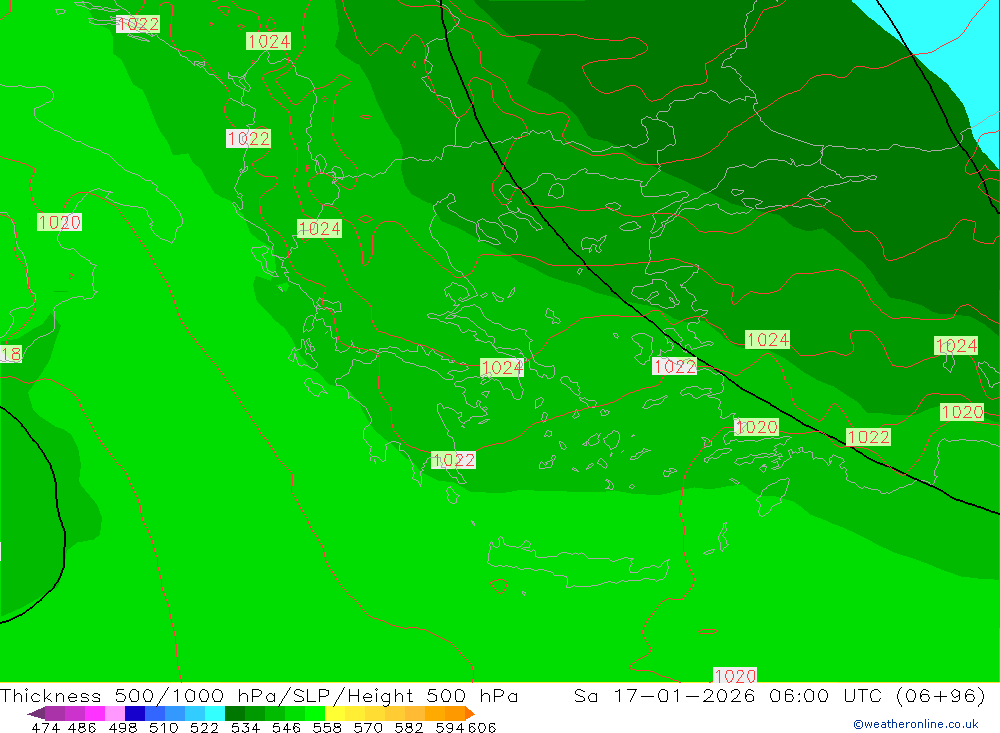Click the legend value 558

click(x=327, y=727)
